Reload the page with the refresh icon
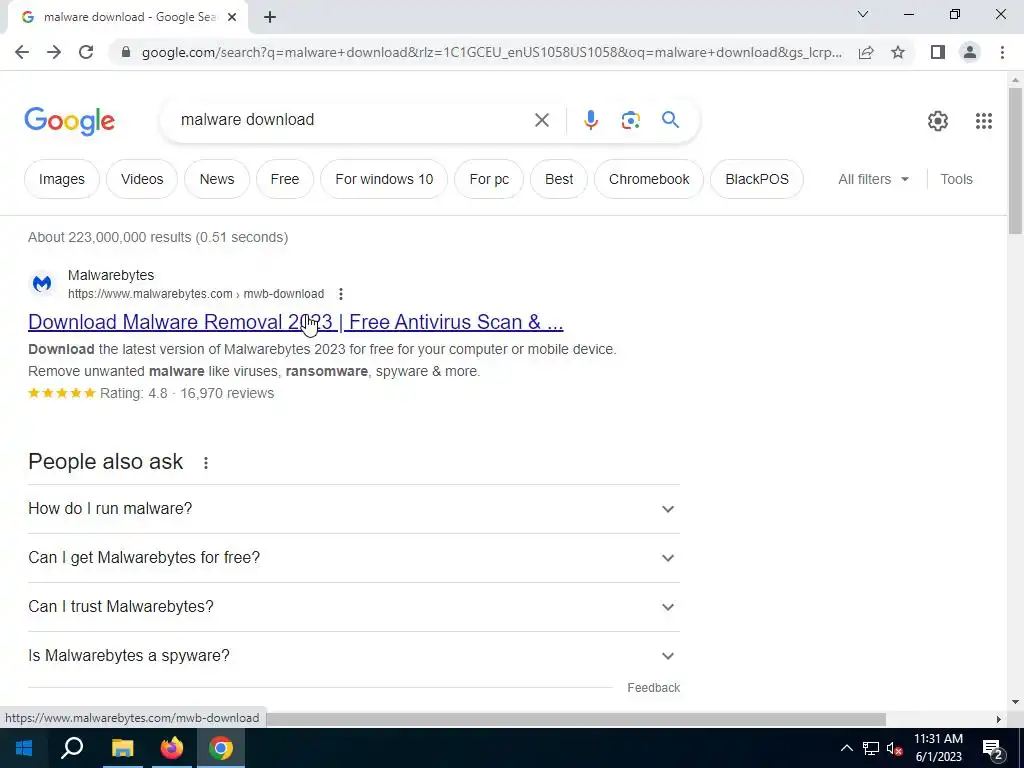1024x768 pixels. pos(86,52)
